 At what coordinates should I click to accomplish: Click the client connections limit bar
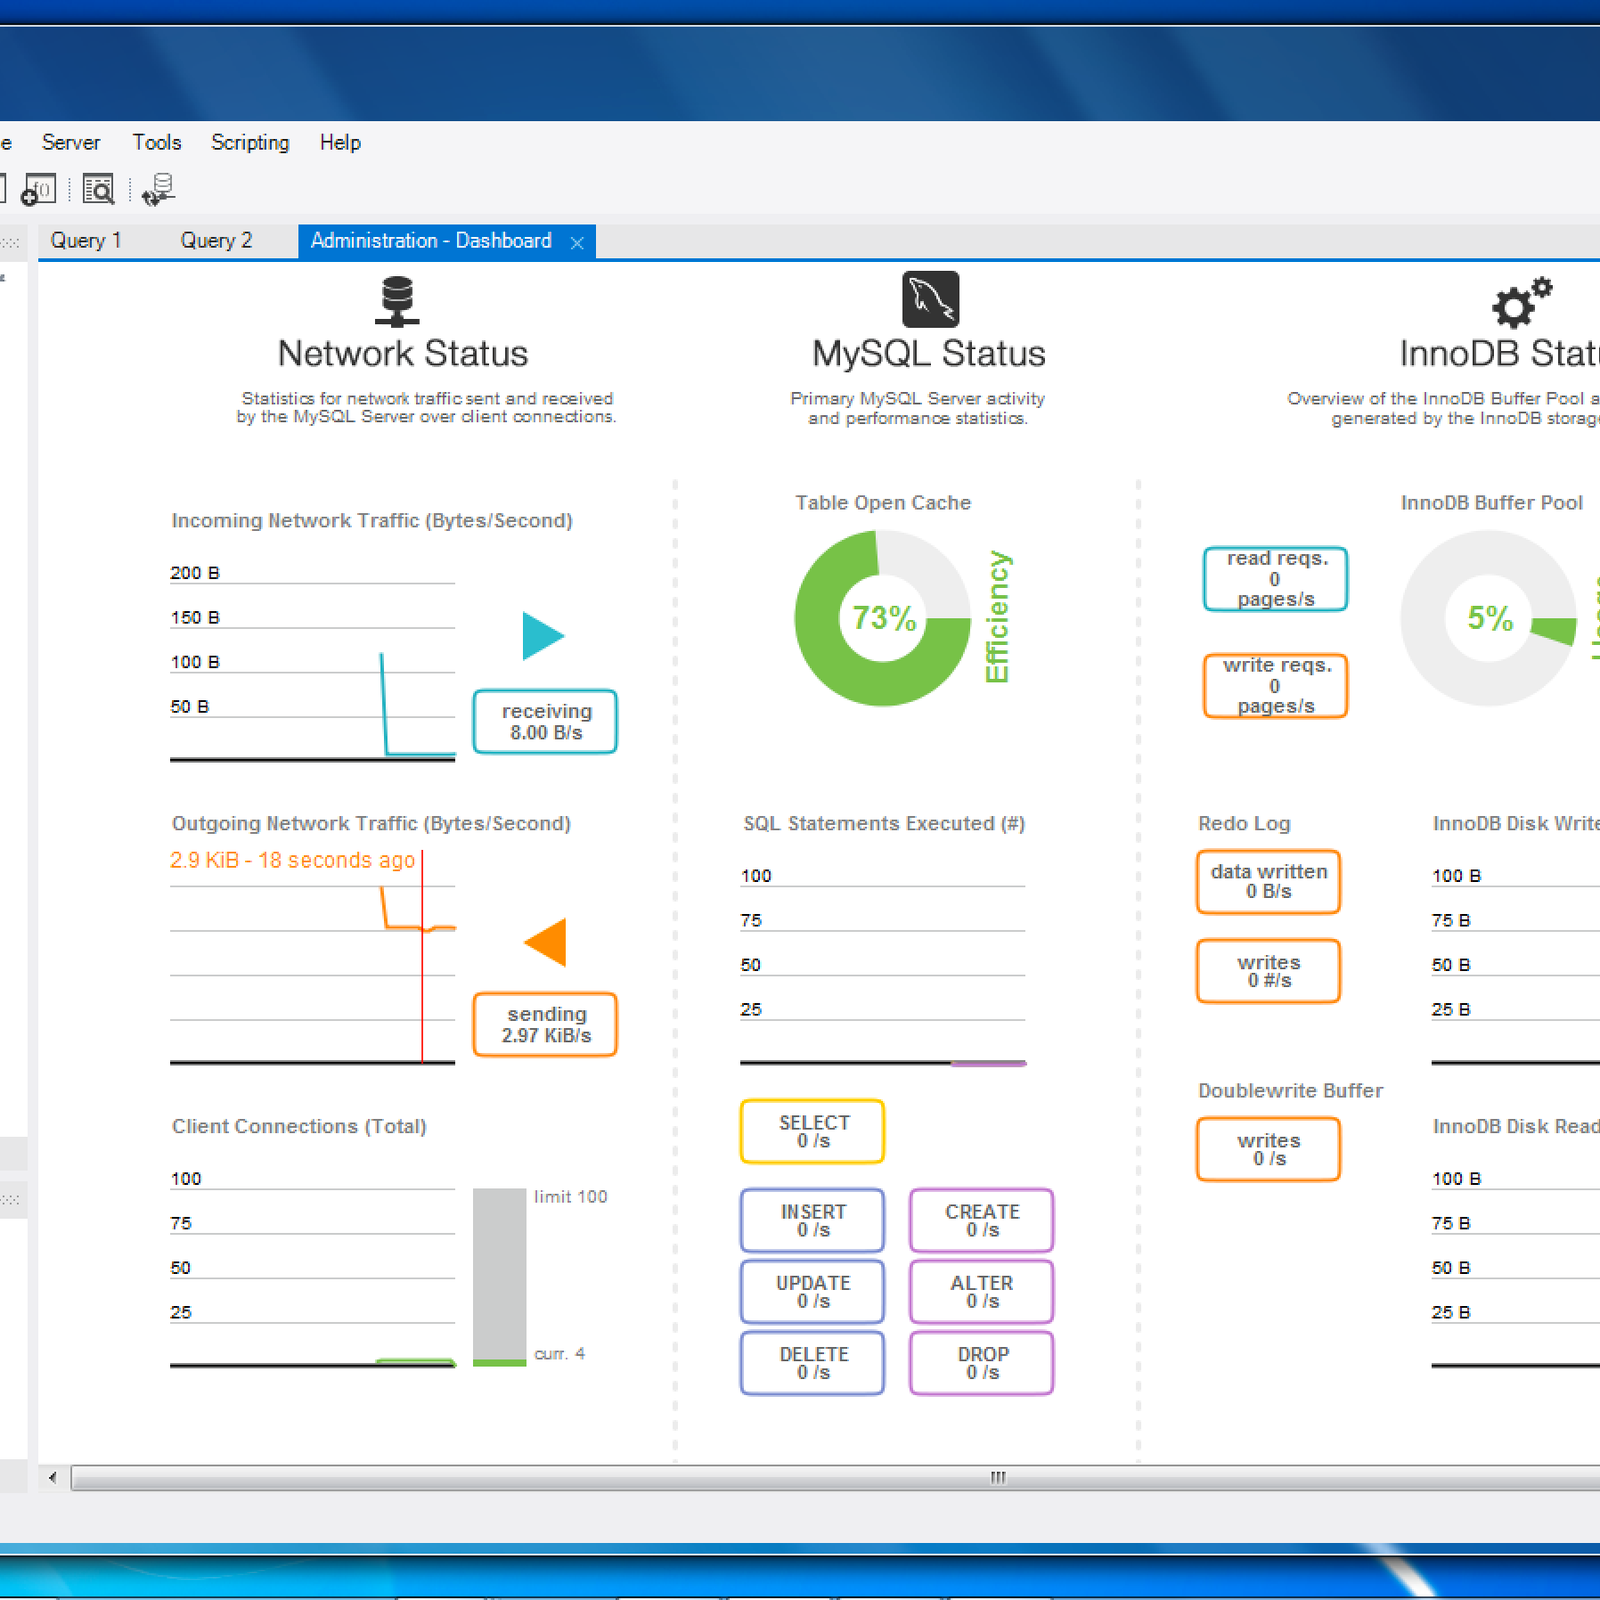tap(499, 1277)
